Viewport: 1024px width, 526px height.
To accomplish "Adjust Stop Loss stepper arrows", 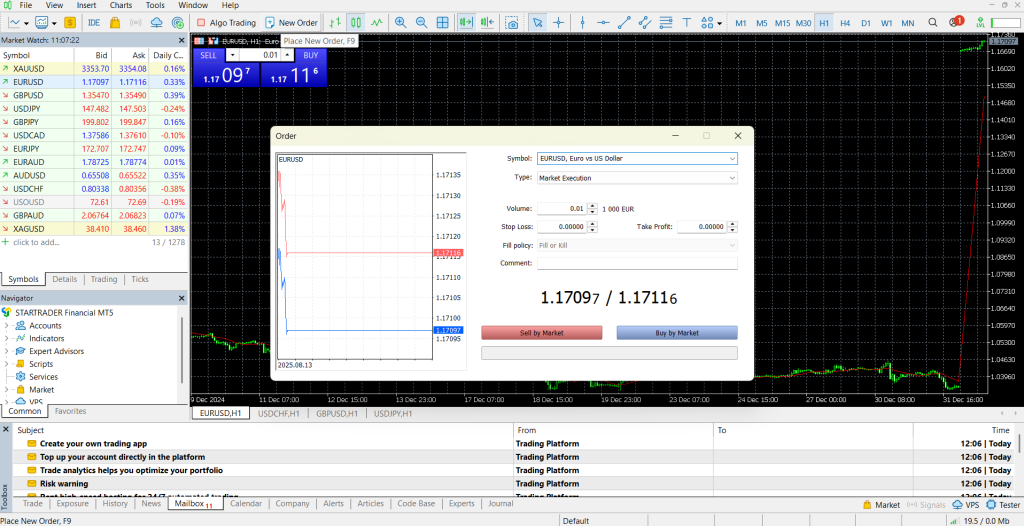I will (592, 227).
